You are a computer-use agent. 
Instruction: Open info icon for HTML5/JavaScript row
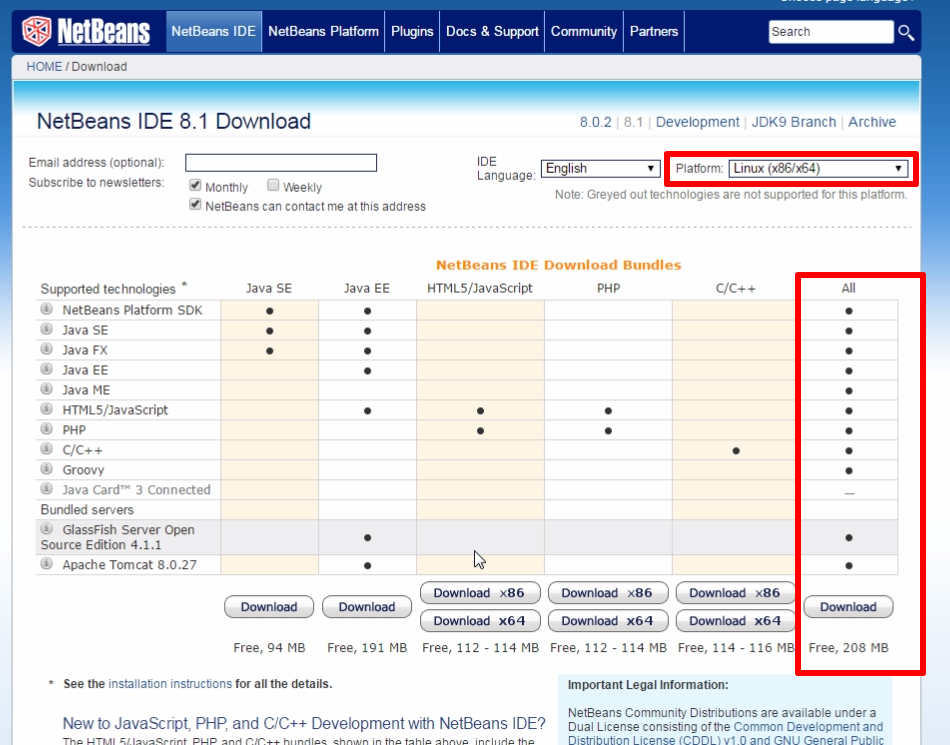tap(47, 409)
